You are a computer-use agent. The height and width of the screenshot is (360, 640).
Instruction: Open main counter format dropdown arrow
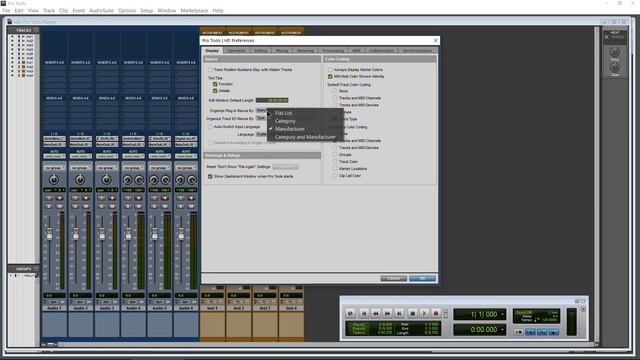[502, 314]
